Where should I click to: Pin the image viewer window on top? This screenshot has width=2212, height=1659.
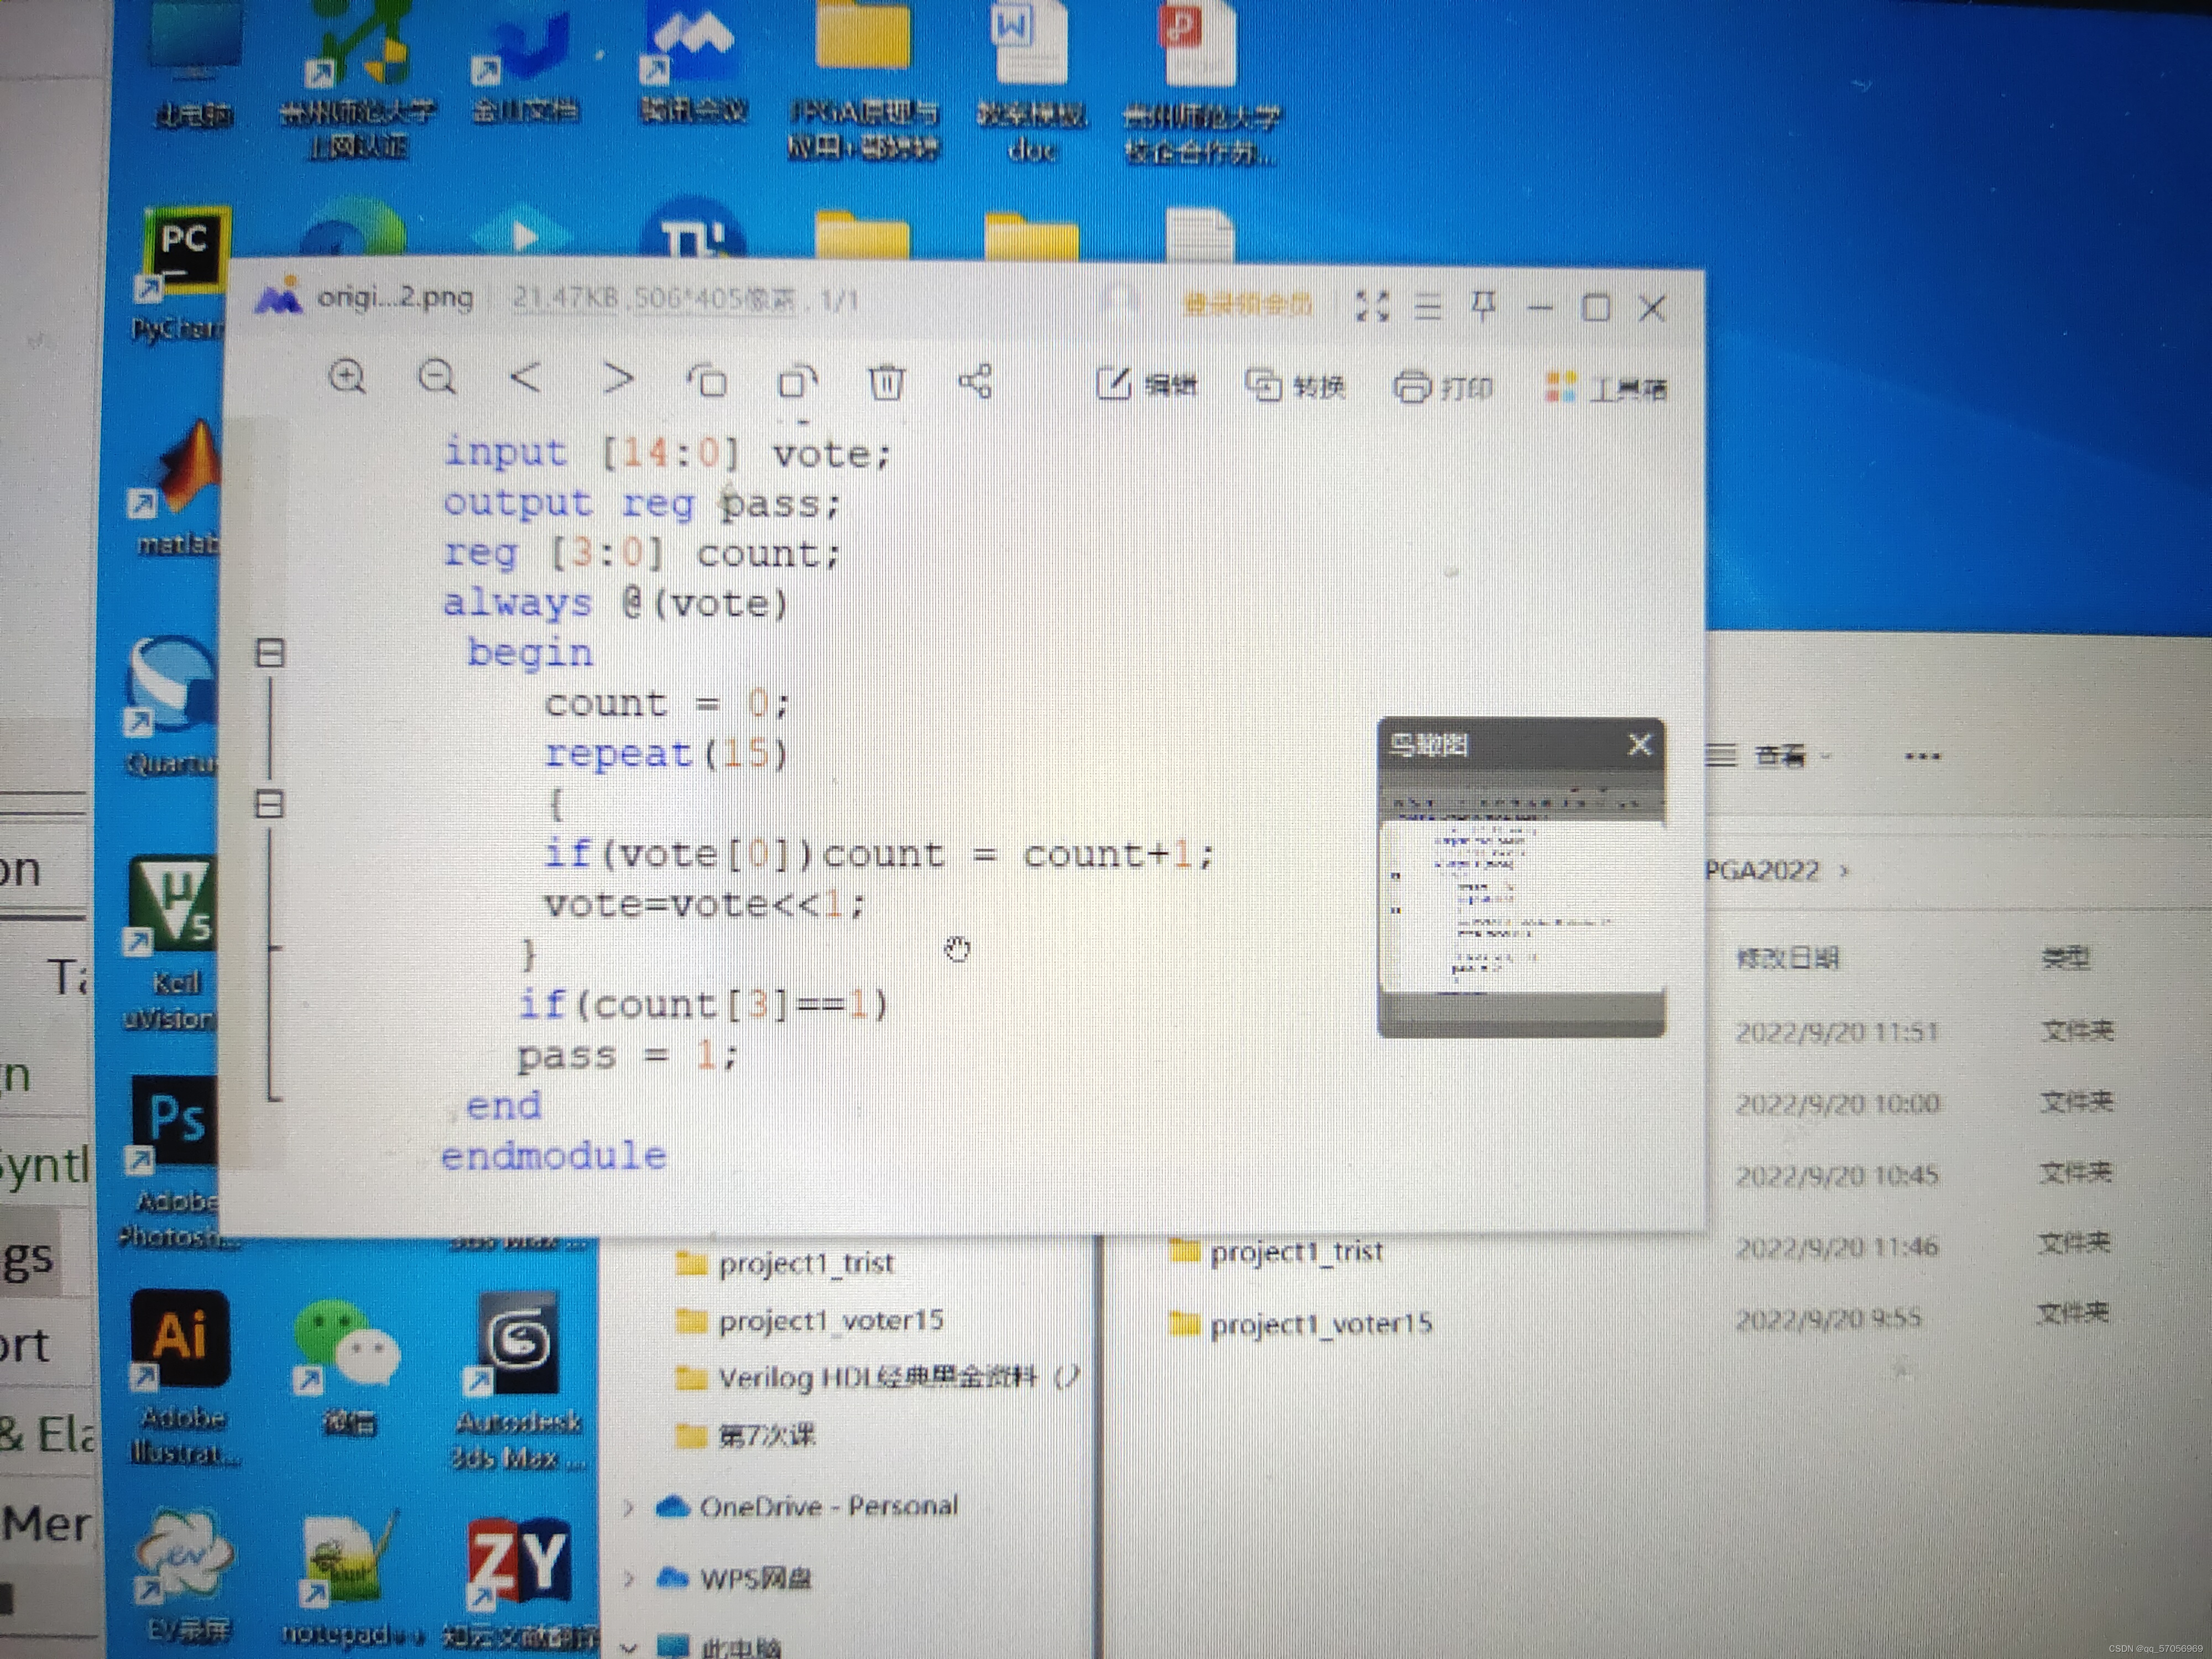pos(1483,306)
